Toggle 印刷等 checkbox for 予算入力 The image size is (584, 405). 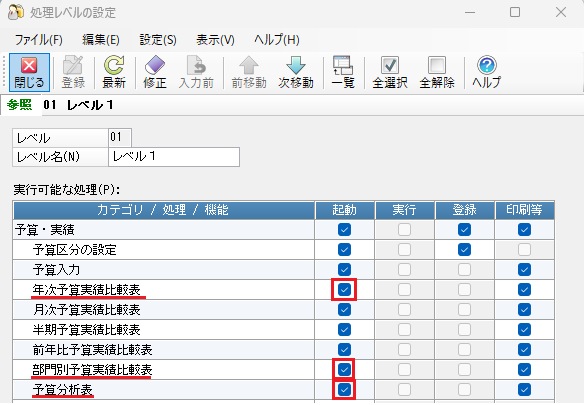click(x=524, y=269)
